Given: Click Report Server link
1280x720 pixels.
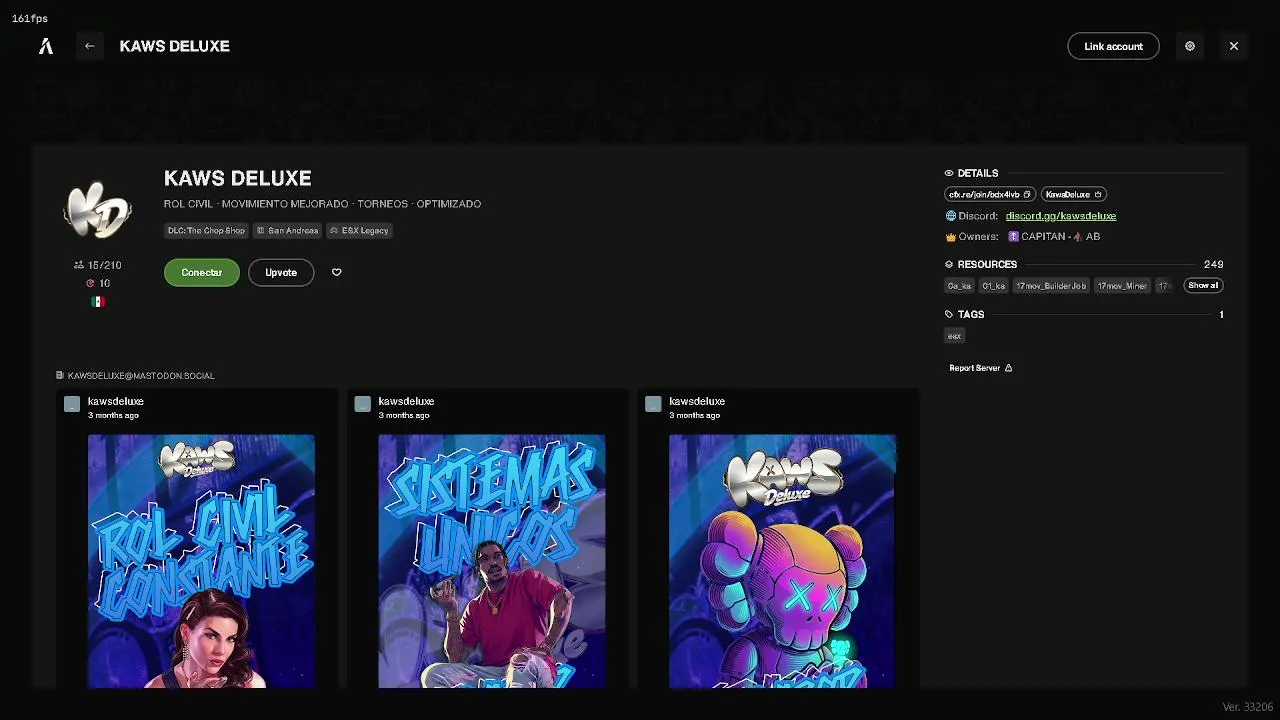Looking at the screenshot, I should (981, 368).
